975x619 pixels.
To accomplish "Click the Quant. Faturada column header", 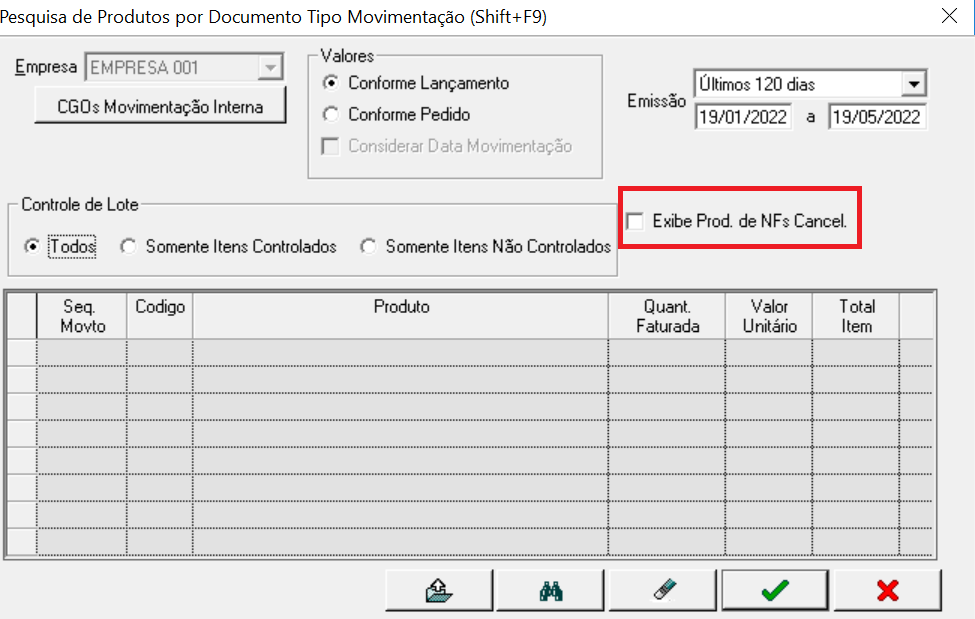I will pyautogui.click(x=667, y=316).
